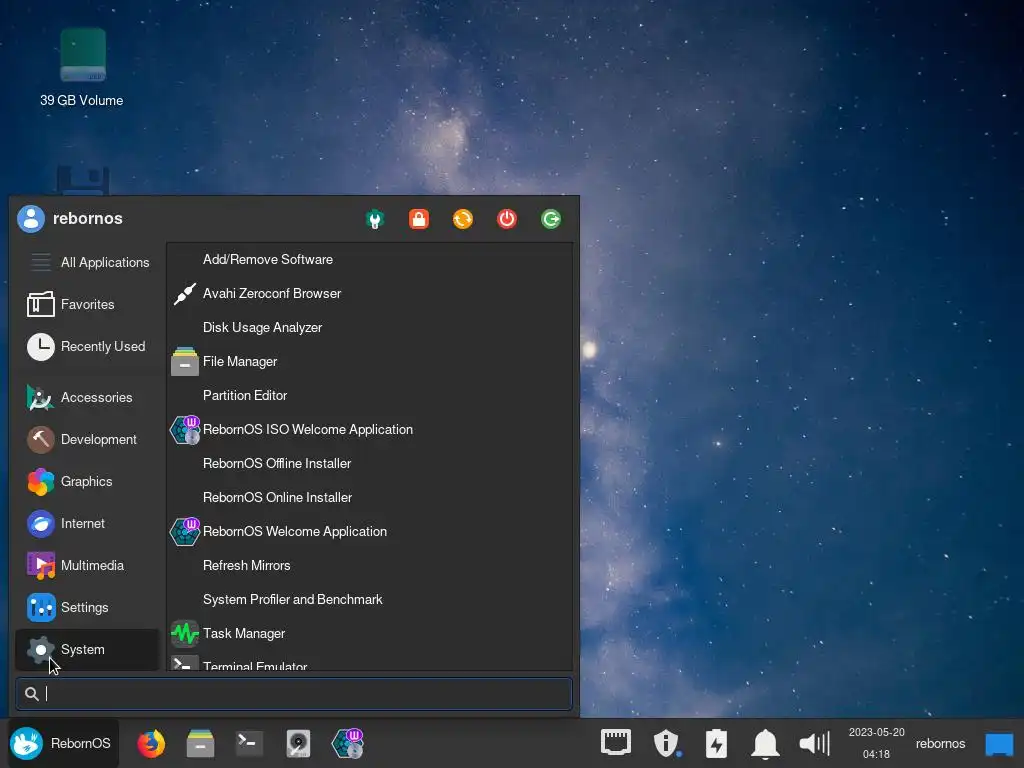Click the volume speaker tray icon
The width and height of the screenshot is (1024, 768).
point(814,743)
